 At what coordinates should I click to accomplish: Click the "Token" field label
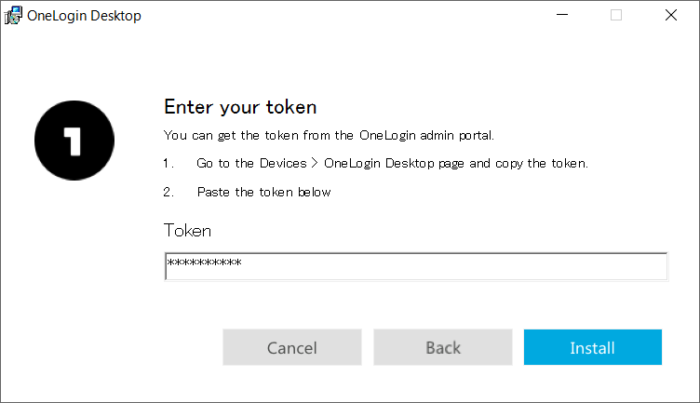[188, 231]
